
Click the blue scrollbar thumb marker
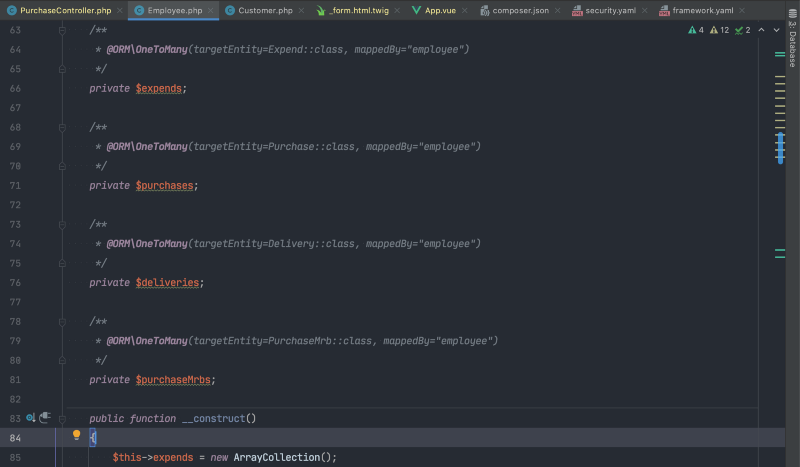(780, 148)
